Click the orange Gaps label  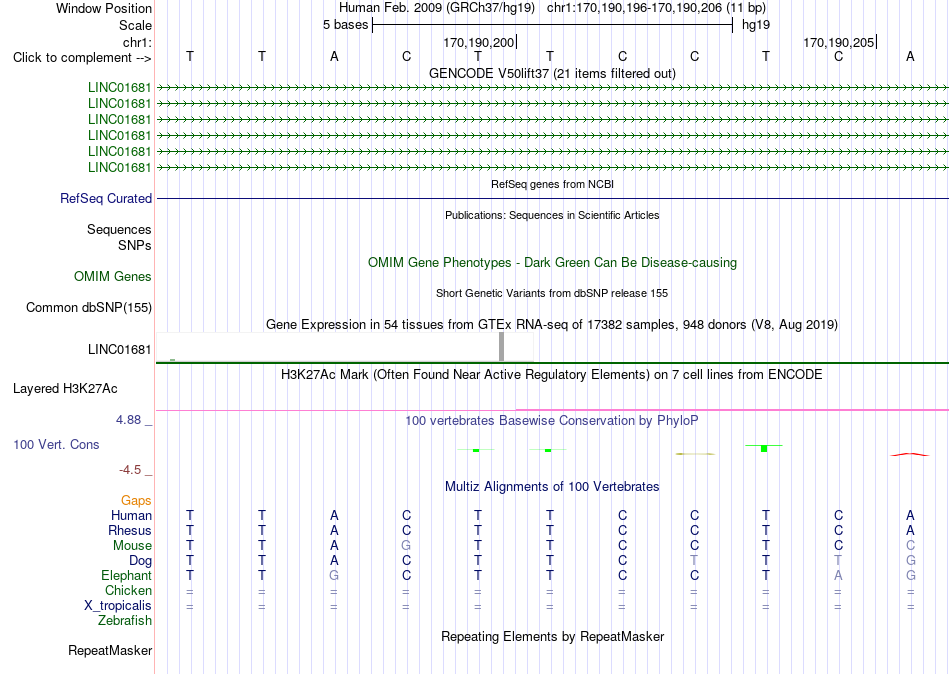point(136,501)
